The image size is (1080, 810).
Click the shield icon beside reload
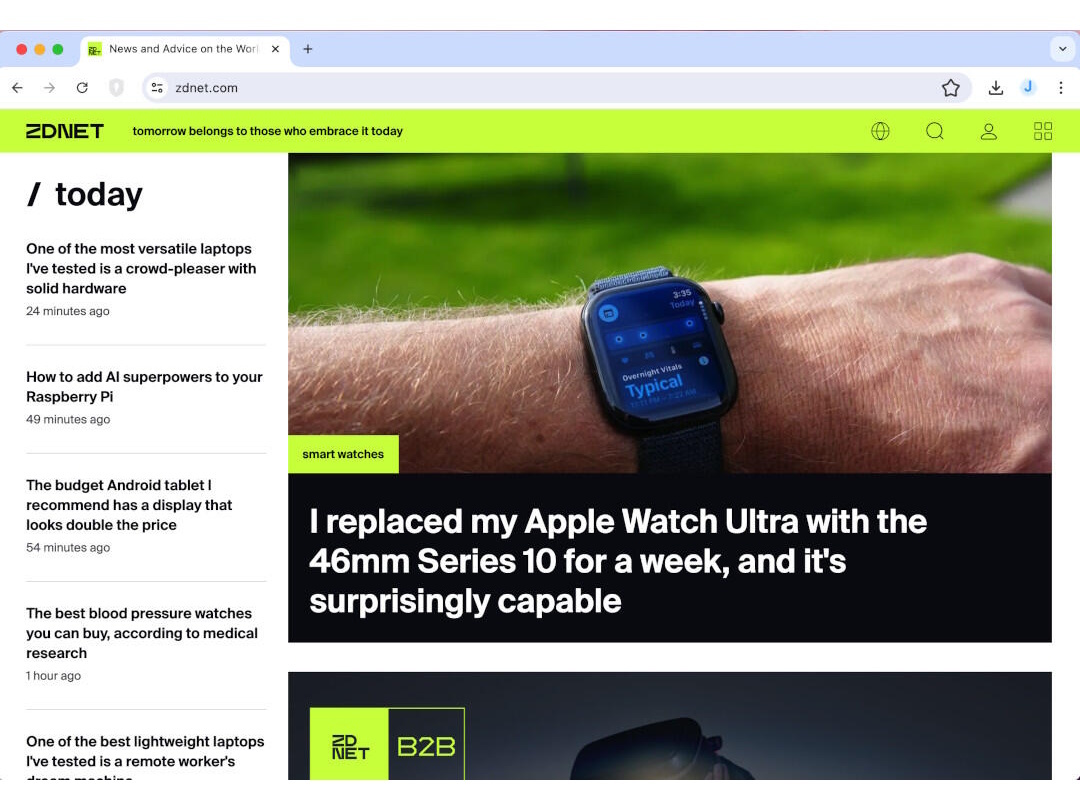point(116,87)
